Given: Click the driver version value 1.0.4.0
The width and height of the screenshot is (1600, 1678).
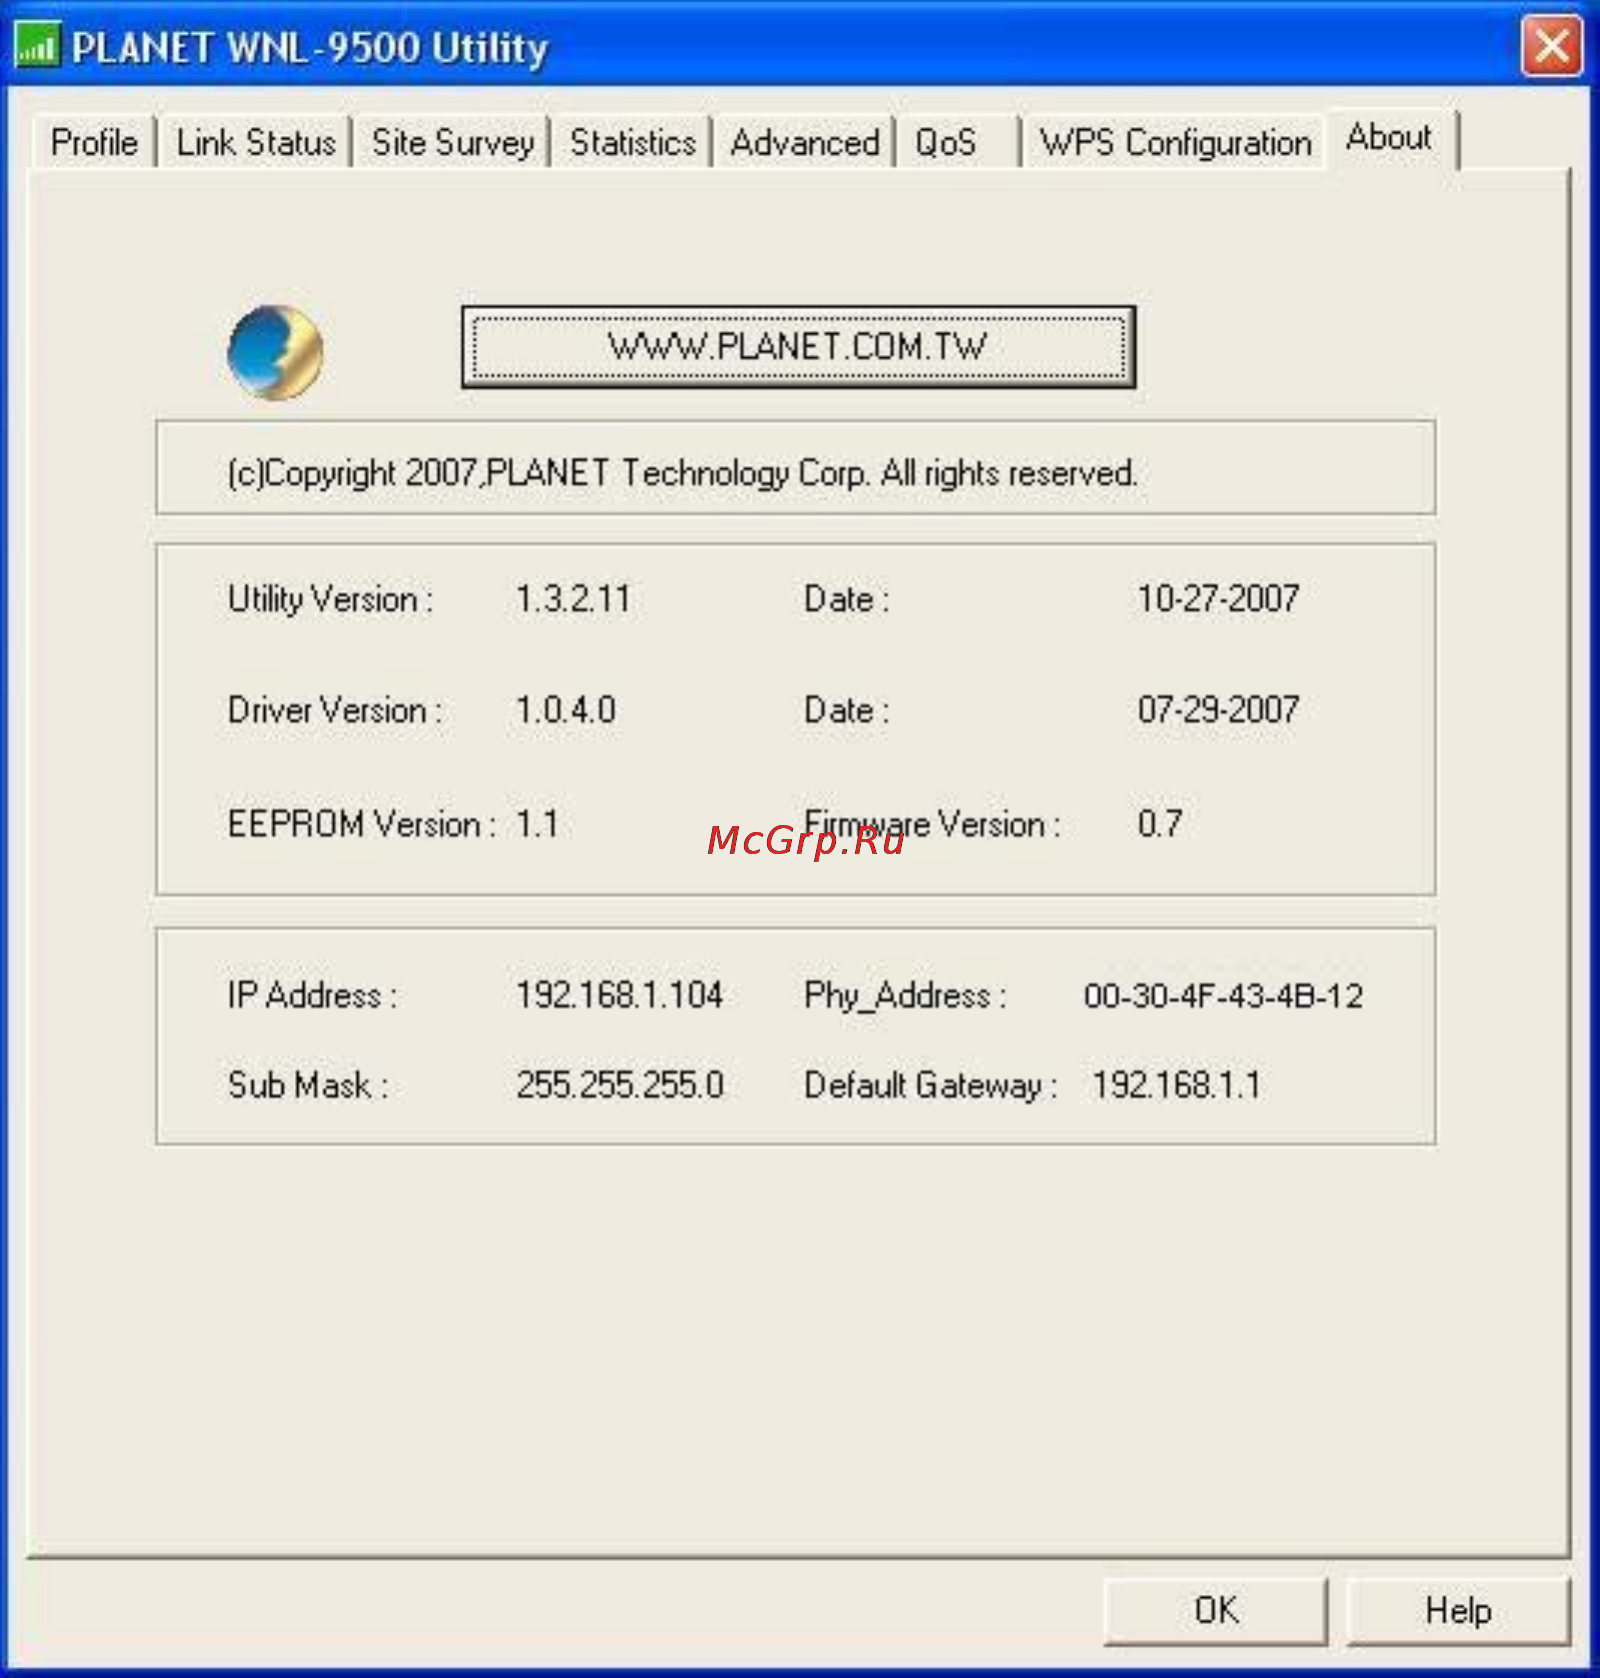Looking at the screenshot, I should pyautogui.click(x=566, y=710).
